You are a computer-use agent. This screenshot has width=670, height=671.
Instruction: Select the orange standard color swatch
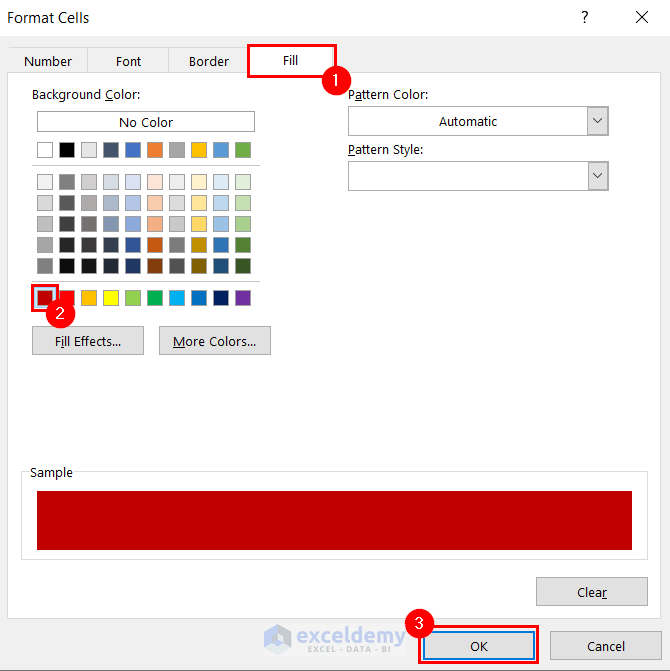(x=89, y=298)
